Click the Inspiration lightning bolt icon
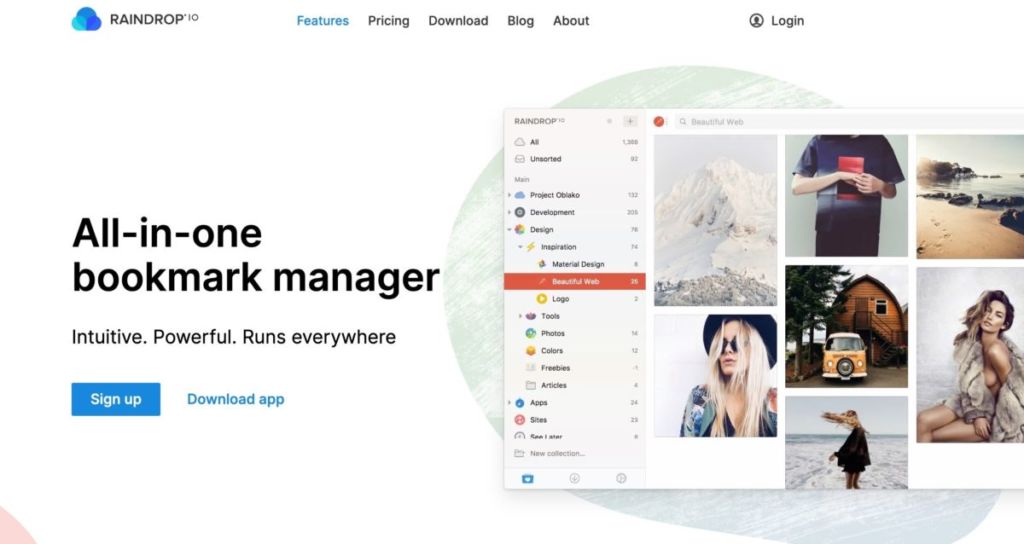The height and width of the screenshot is (544, 1024). 531,247
